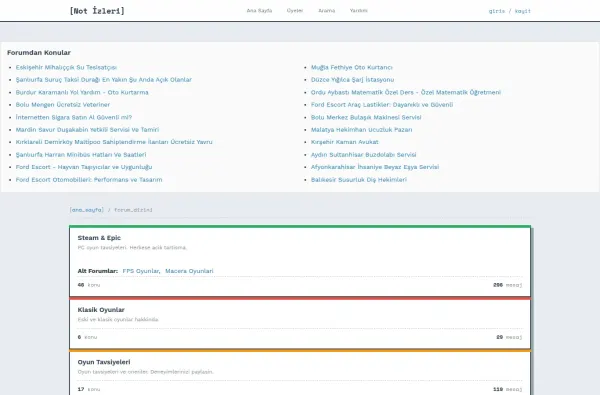Click Steam & Epic forum description
Image resolution: width=600 pixels, height=395 pixels.
132,248
